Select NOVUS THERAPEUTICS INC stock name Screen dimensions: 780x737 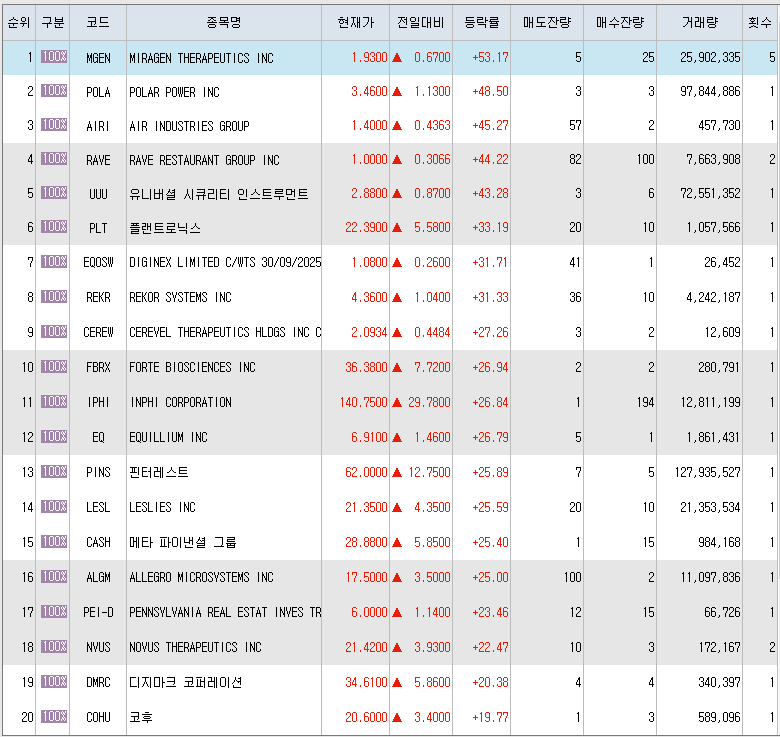click(195, 647)
